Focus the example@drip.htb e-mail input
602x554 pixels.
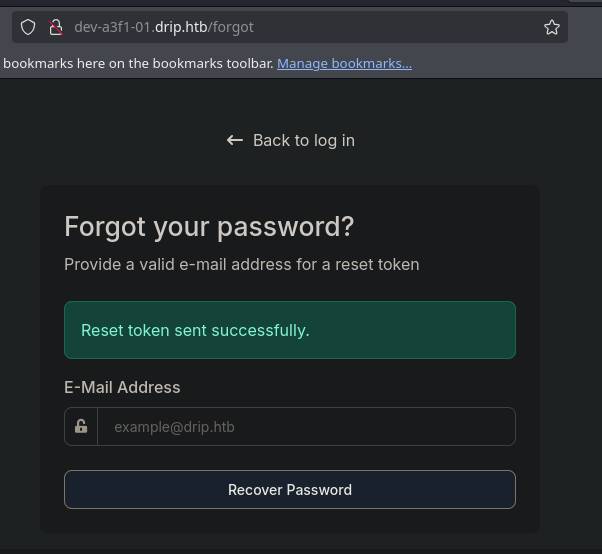coord(305,427)
